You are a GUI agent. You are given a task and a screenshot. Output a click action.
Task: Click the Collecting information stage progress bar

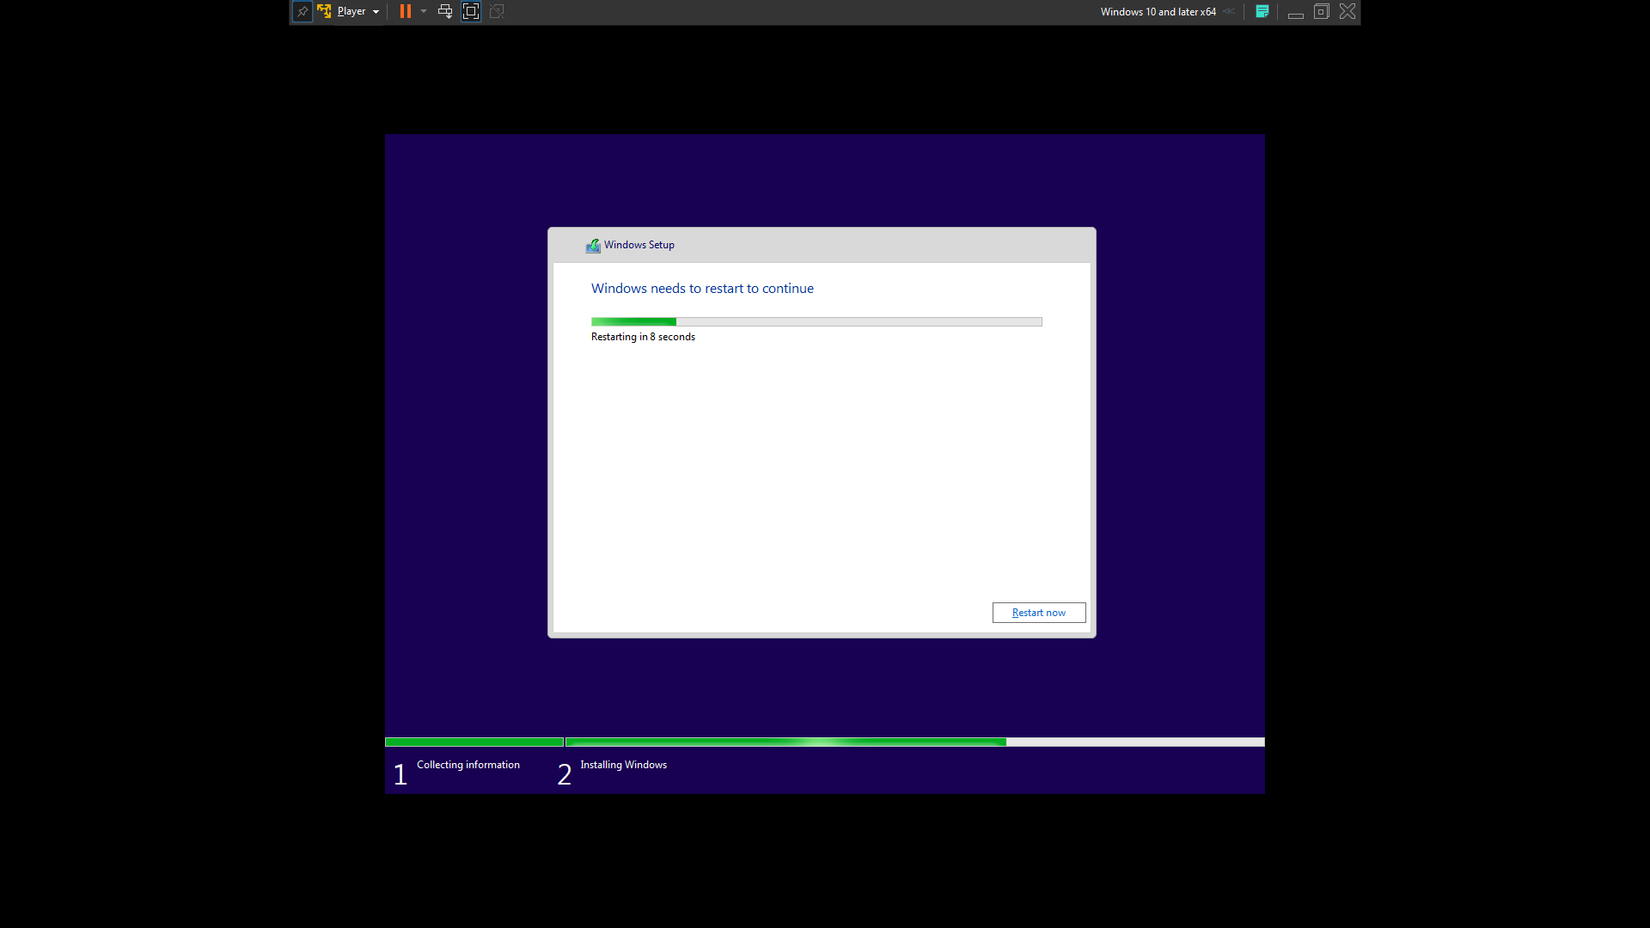[x=474, y=742]
